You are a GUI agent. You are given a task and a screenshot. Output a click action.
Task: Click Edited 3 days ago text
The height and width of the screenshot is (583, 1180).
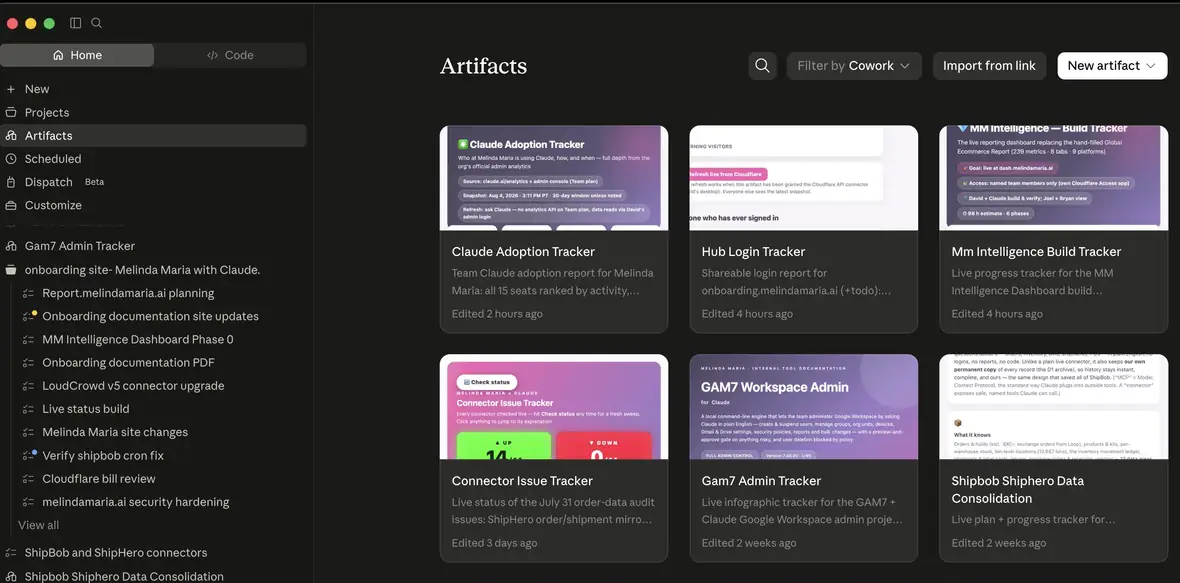[494, 543]
